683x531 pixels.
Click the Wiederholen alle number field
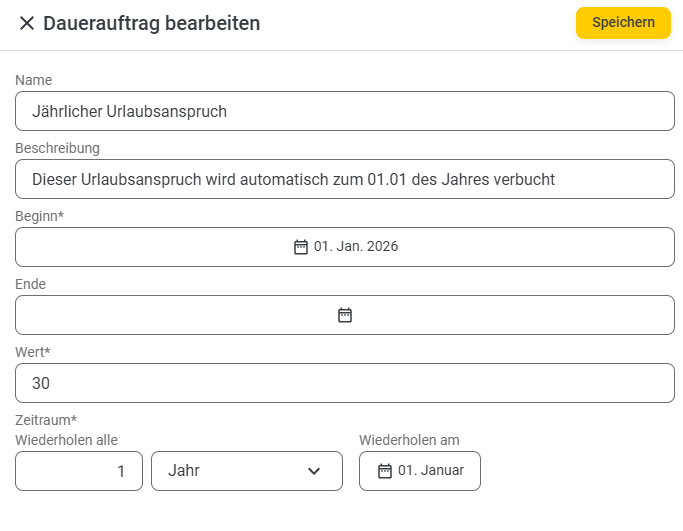[x=79, y=471]
